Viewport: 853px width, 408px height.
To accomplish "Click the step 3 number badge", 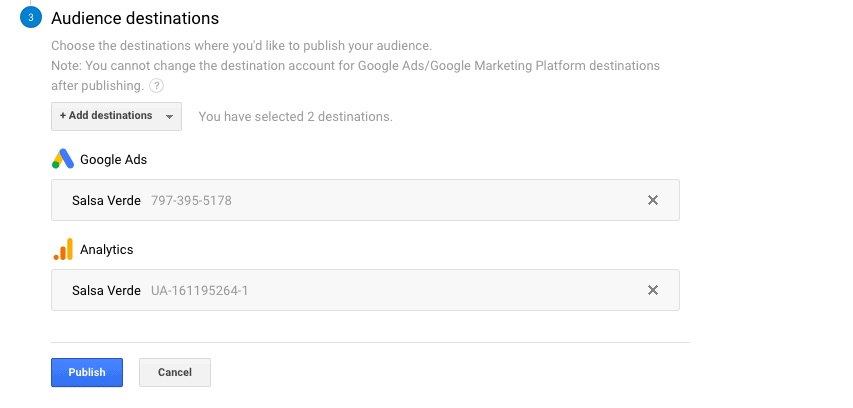I will click(x=30, y=18).
